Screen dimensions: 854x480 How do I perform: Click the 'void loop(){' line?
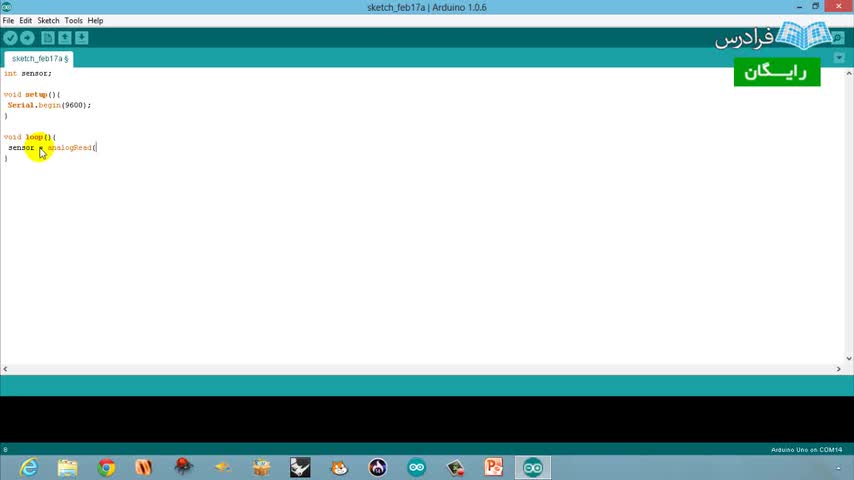pyautogui.click(x=29, y=137)
